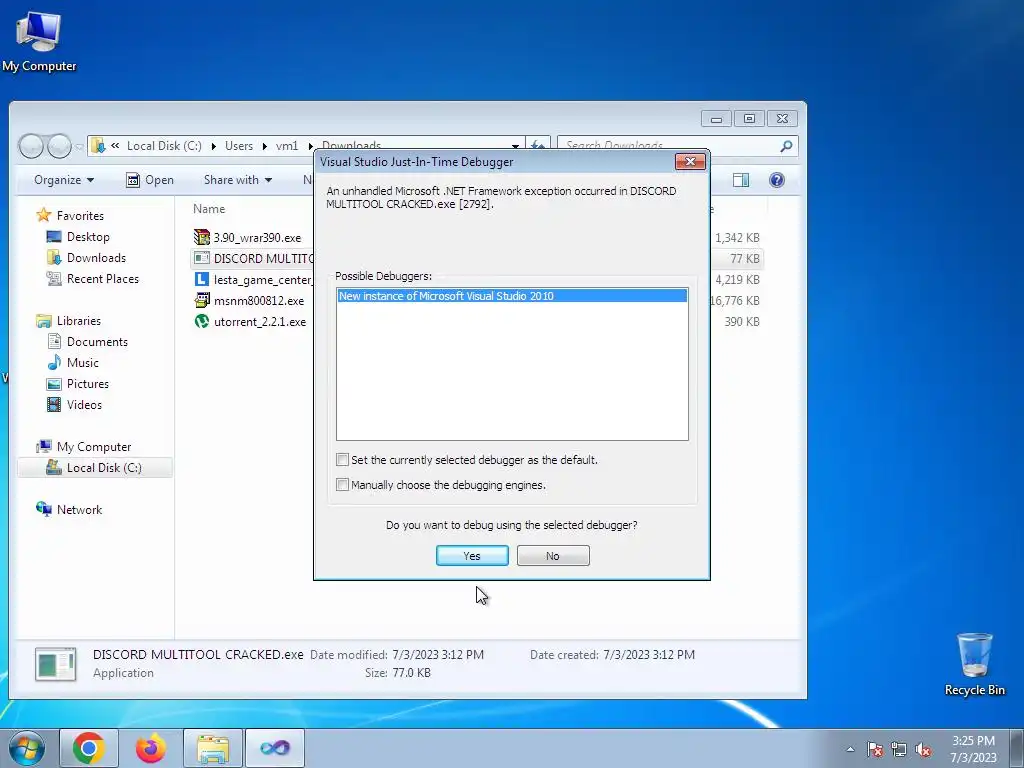The image size is (1024, 768).
Task: Click the WinRAR installer file icon
Action: click(202, 237)
